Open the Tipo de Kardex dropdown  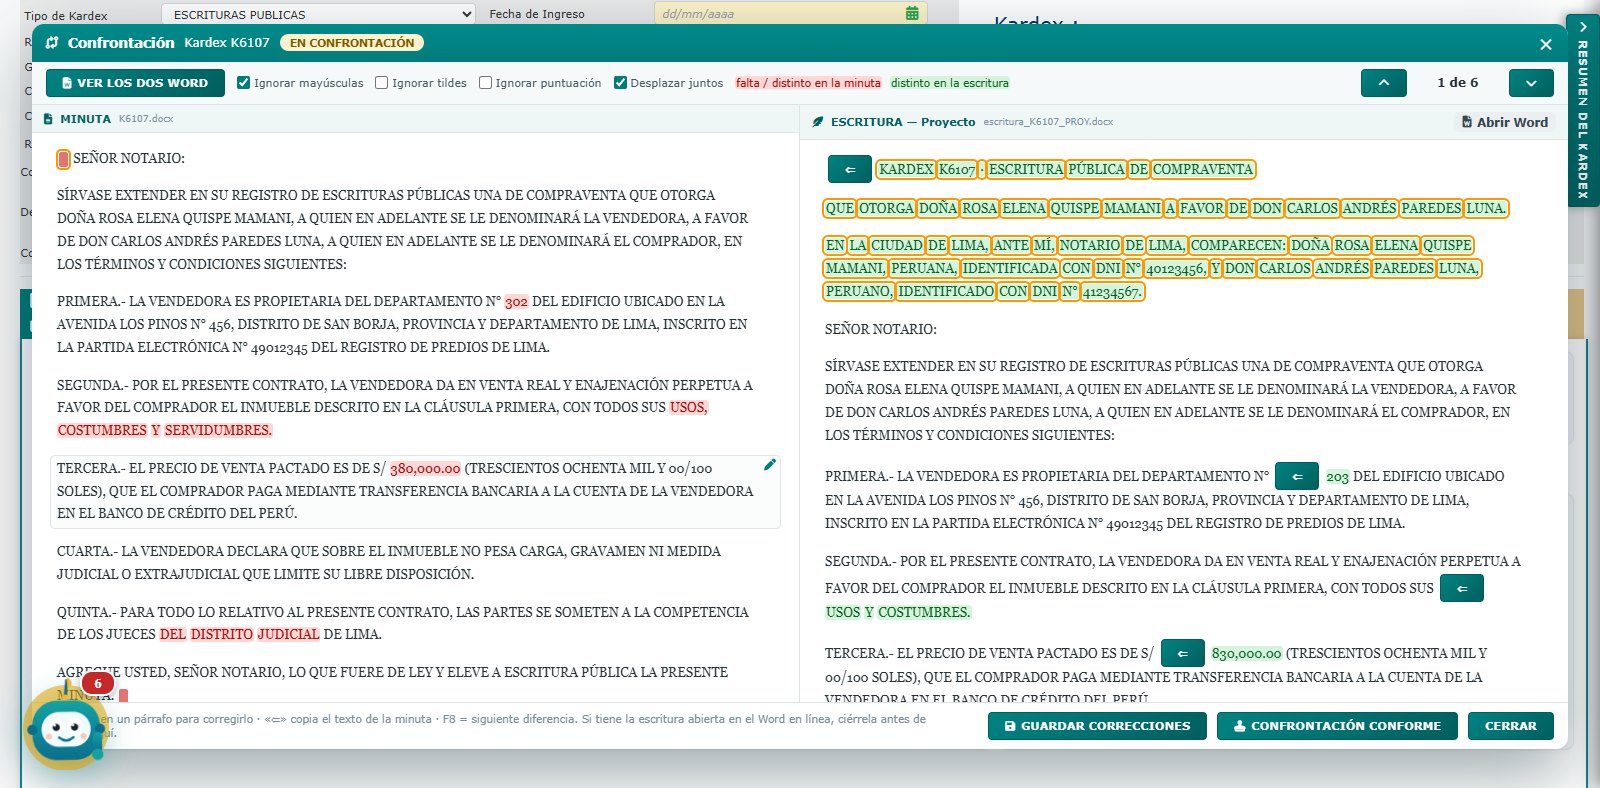318,14
